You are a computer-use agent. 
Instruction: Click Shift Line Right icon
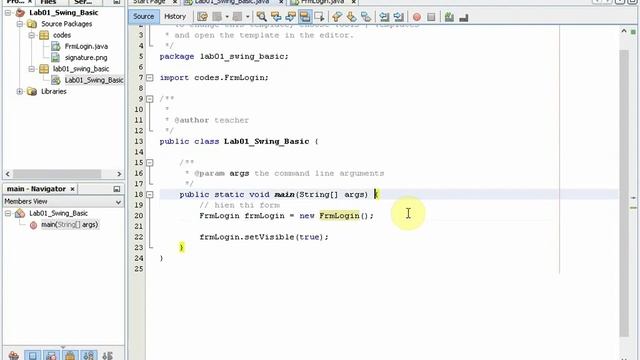(398, 17)
